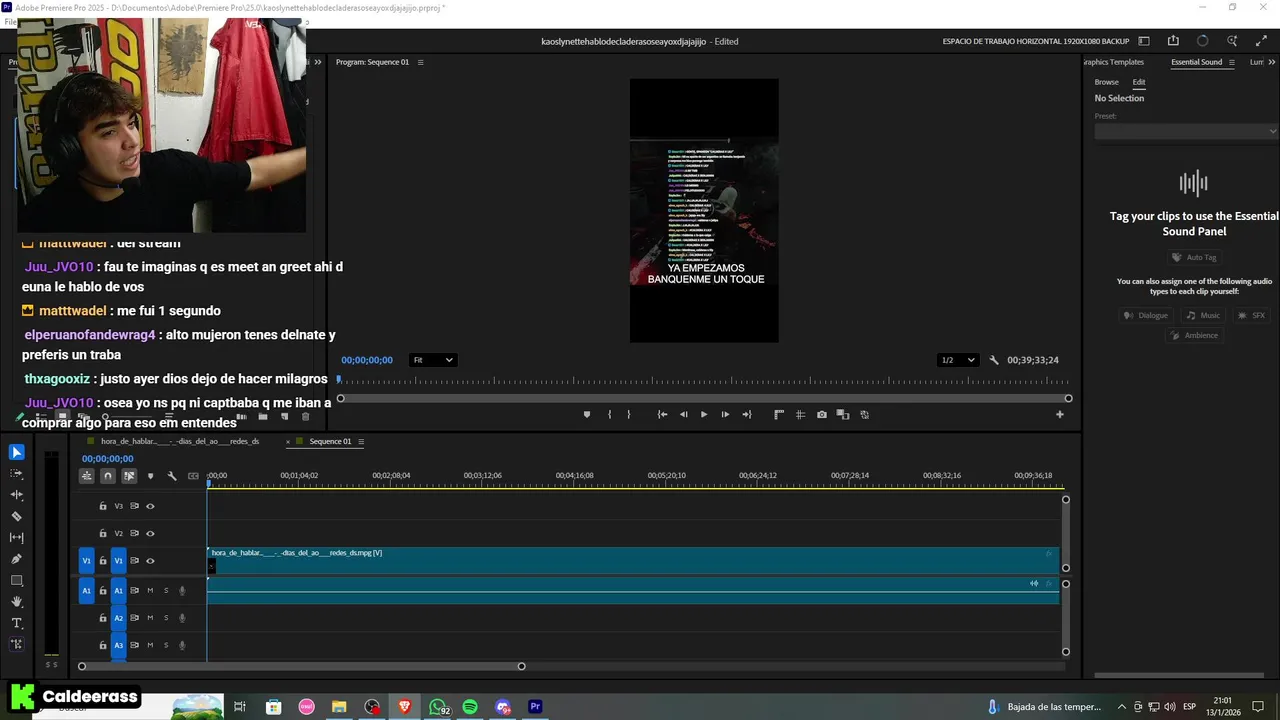Open playback resolution 1/2 dropdown

click(x=957, y=360)
